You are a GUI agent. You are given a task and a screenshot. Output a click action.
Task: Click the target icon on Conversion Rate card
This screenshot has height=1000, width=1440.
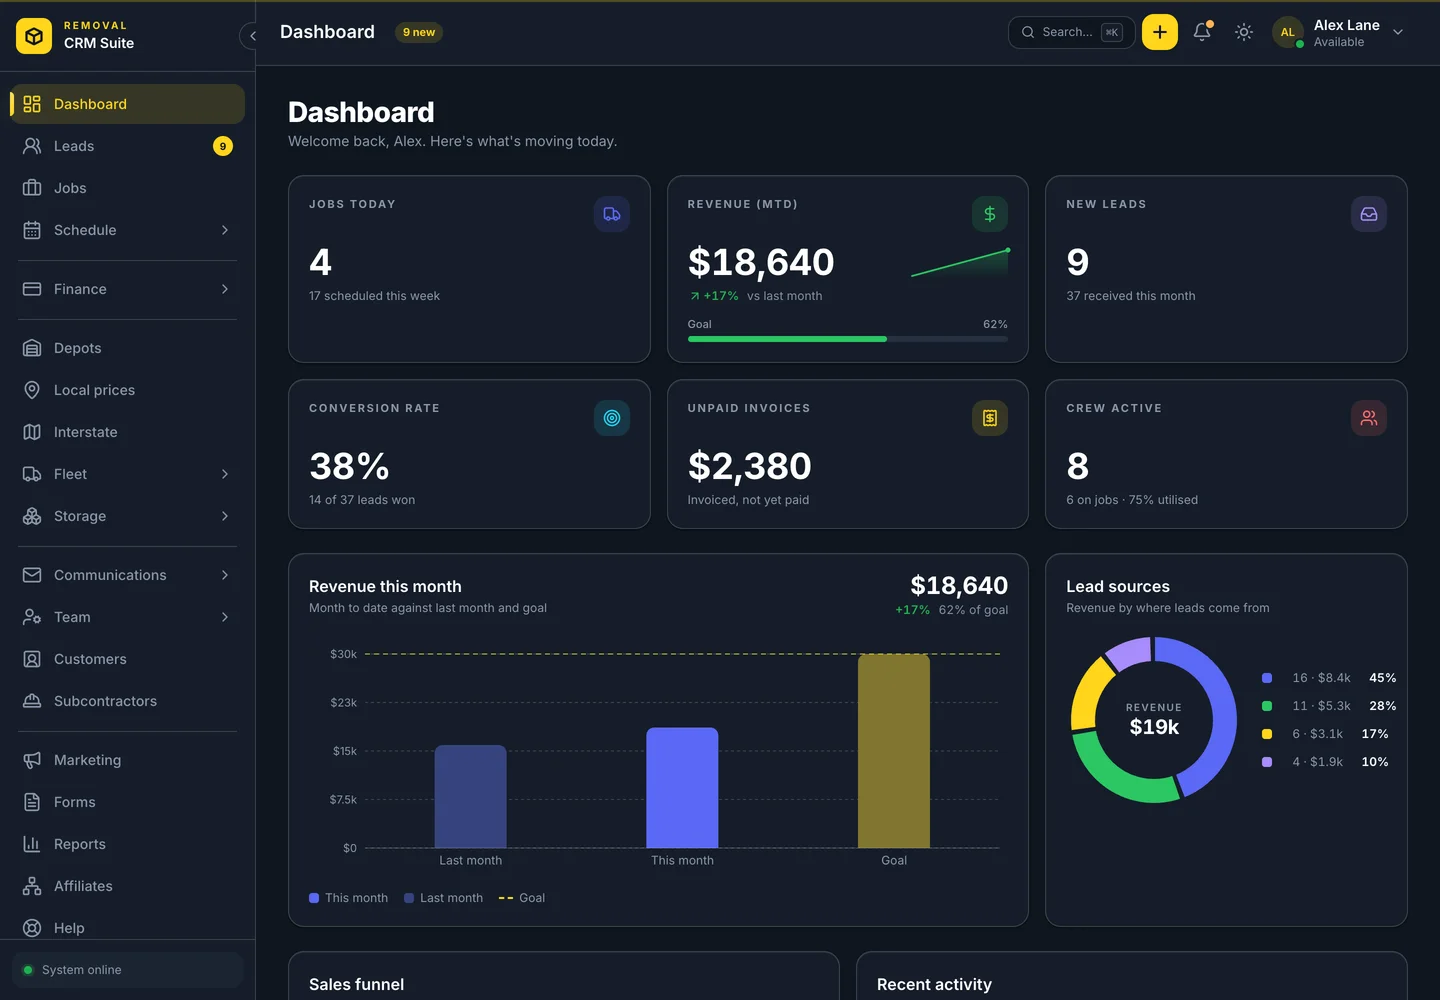click(x=612, y=418)
